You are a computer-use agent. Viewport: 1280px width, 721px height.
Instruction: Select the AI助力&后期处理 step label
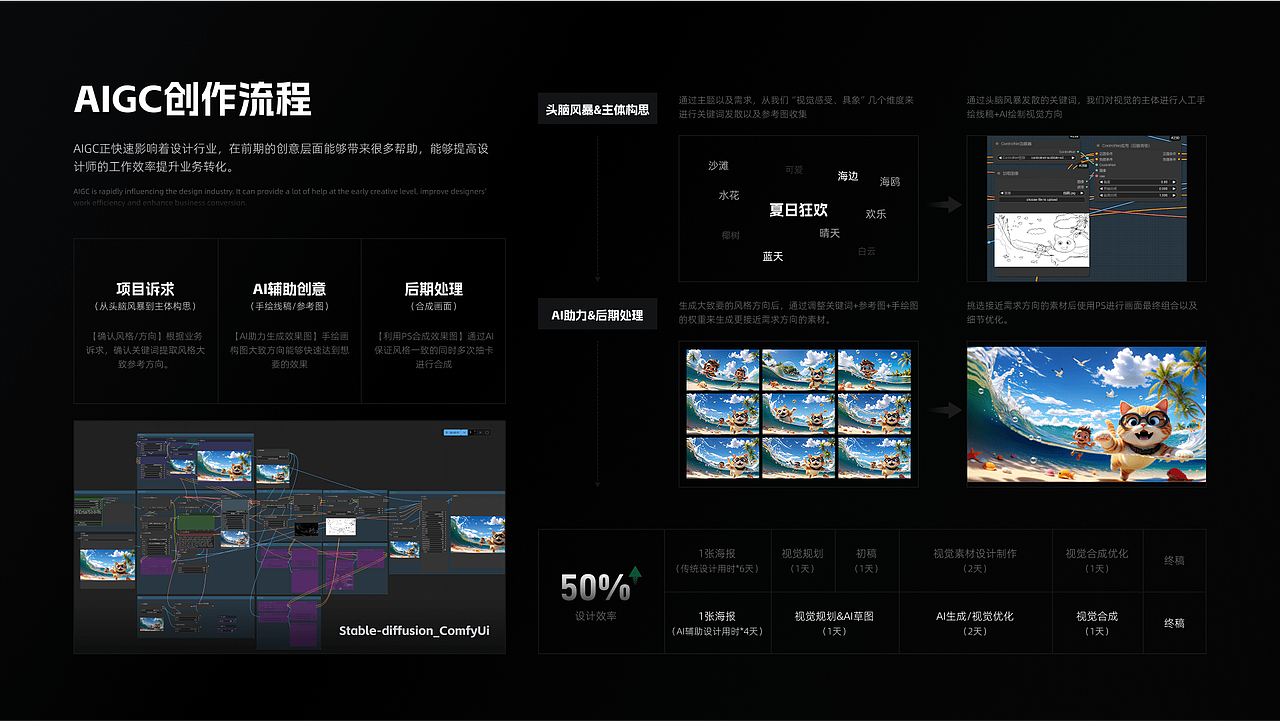point(597,315)
